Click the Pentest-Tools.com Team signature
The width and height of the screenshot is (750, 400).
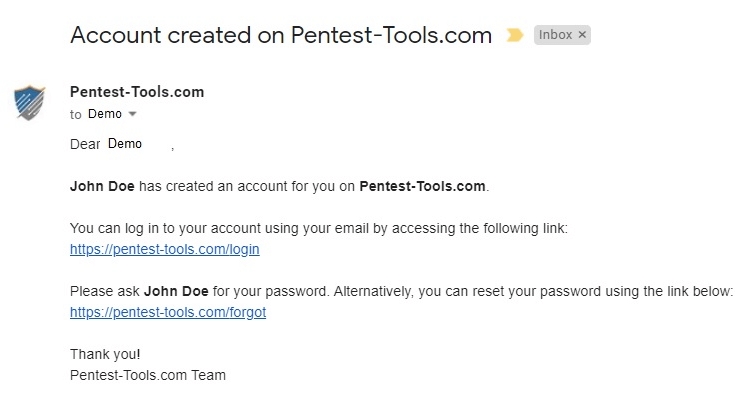click(x=148, y=375)
